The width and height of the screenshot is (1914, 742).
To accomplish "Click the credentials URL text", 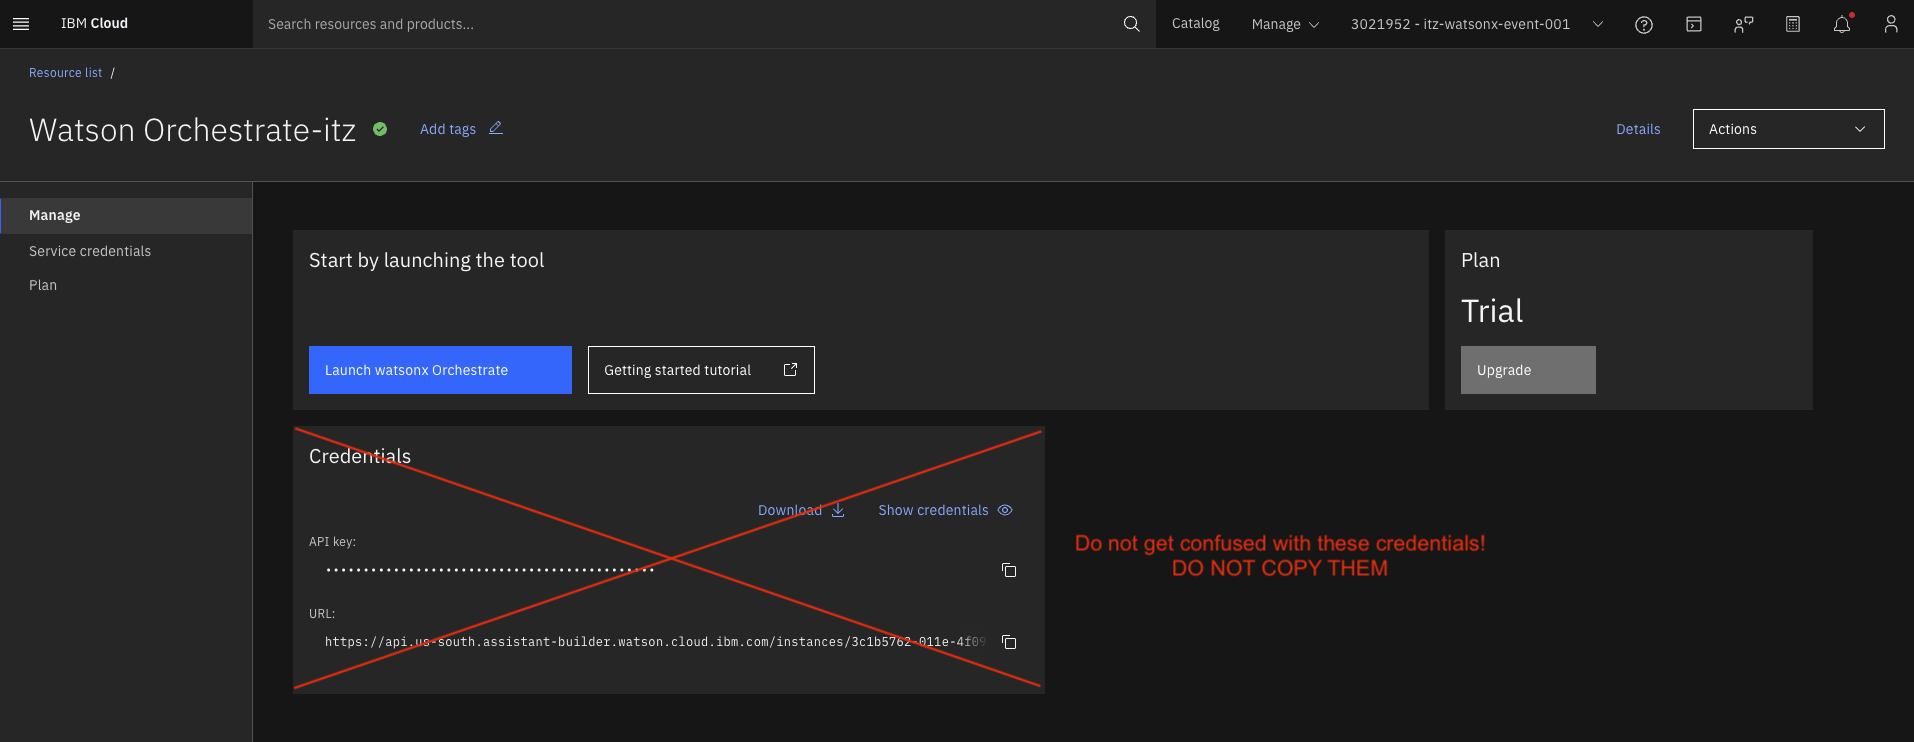I will click(x=655, y=642).
